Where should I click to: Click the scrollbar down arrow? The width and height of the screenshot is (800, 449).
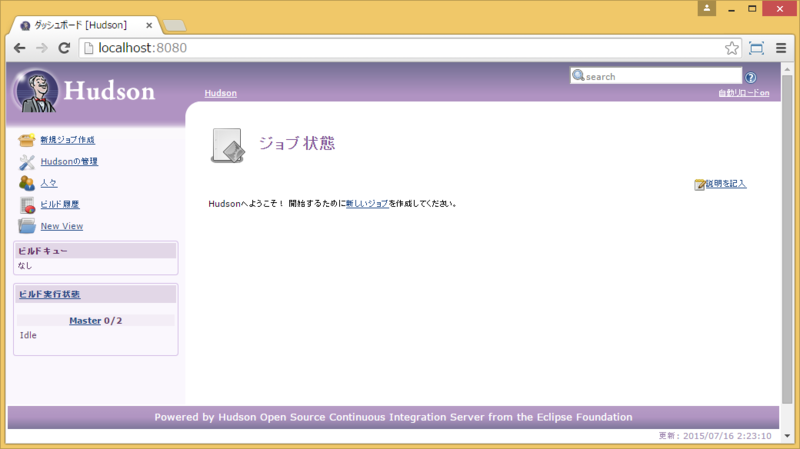point(787,436)
